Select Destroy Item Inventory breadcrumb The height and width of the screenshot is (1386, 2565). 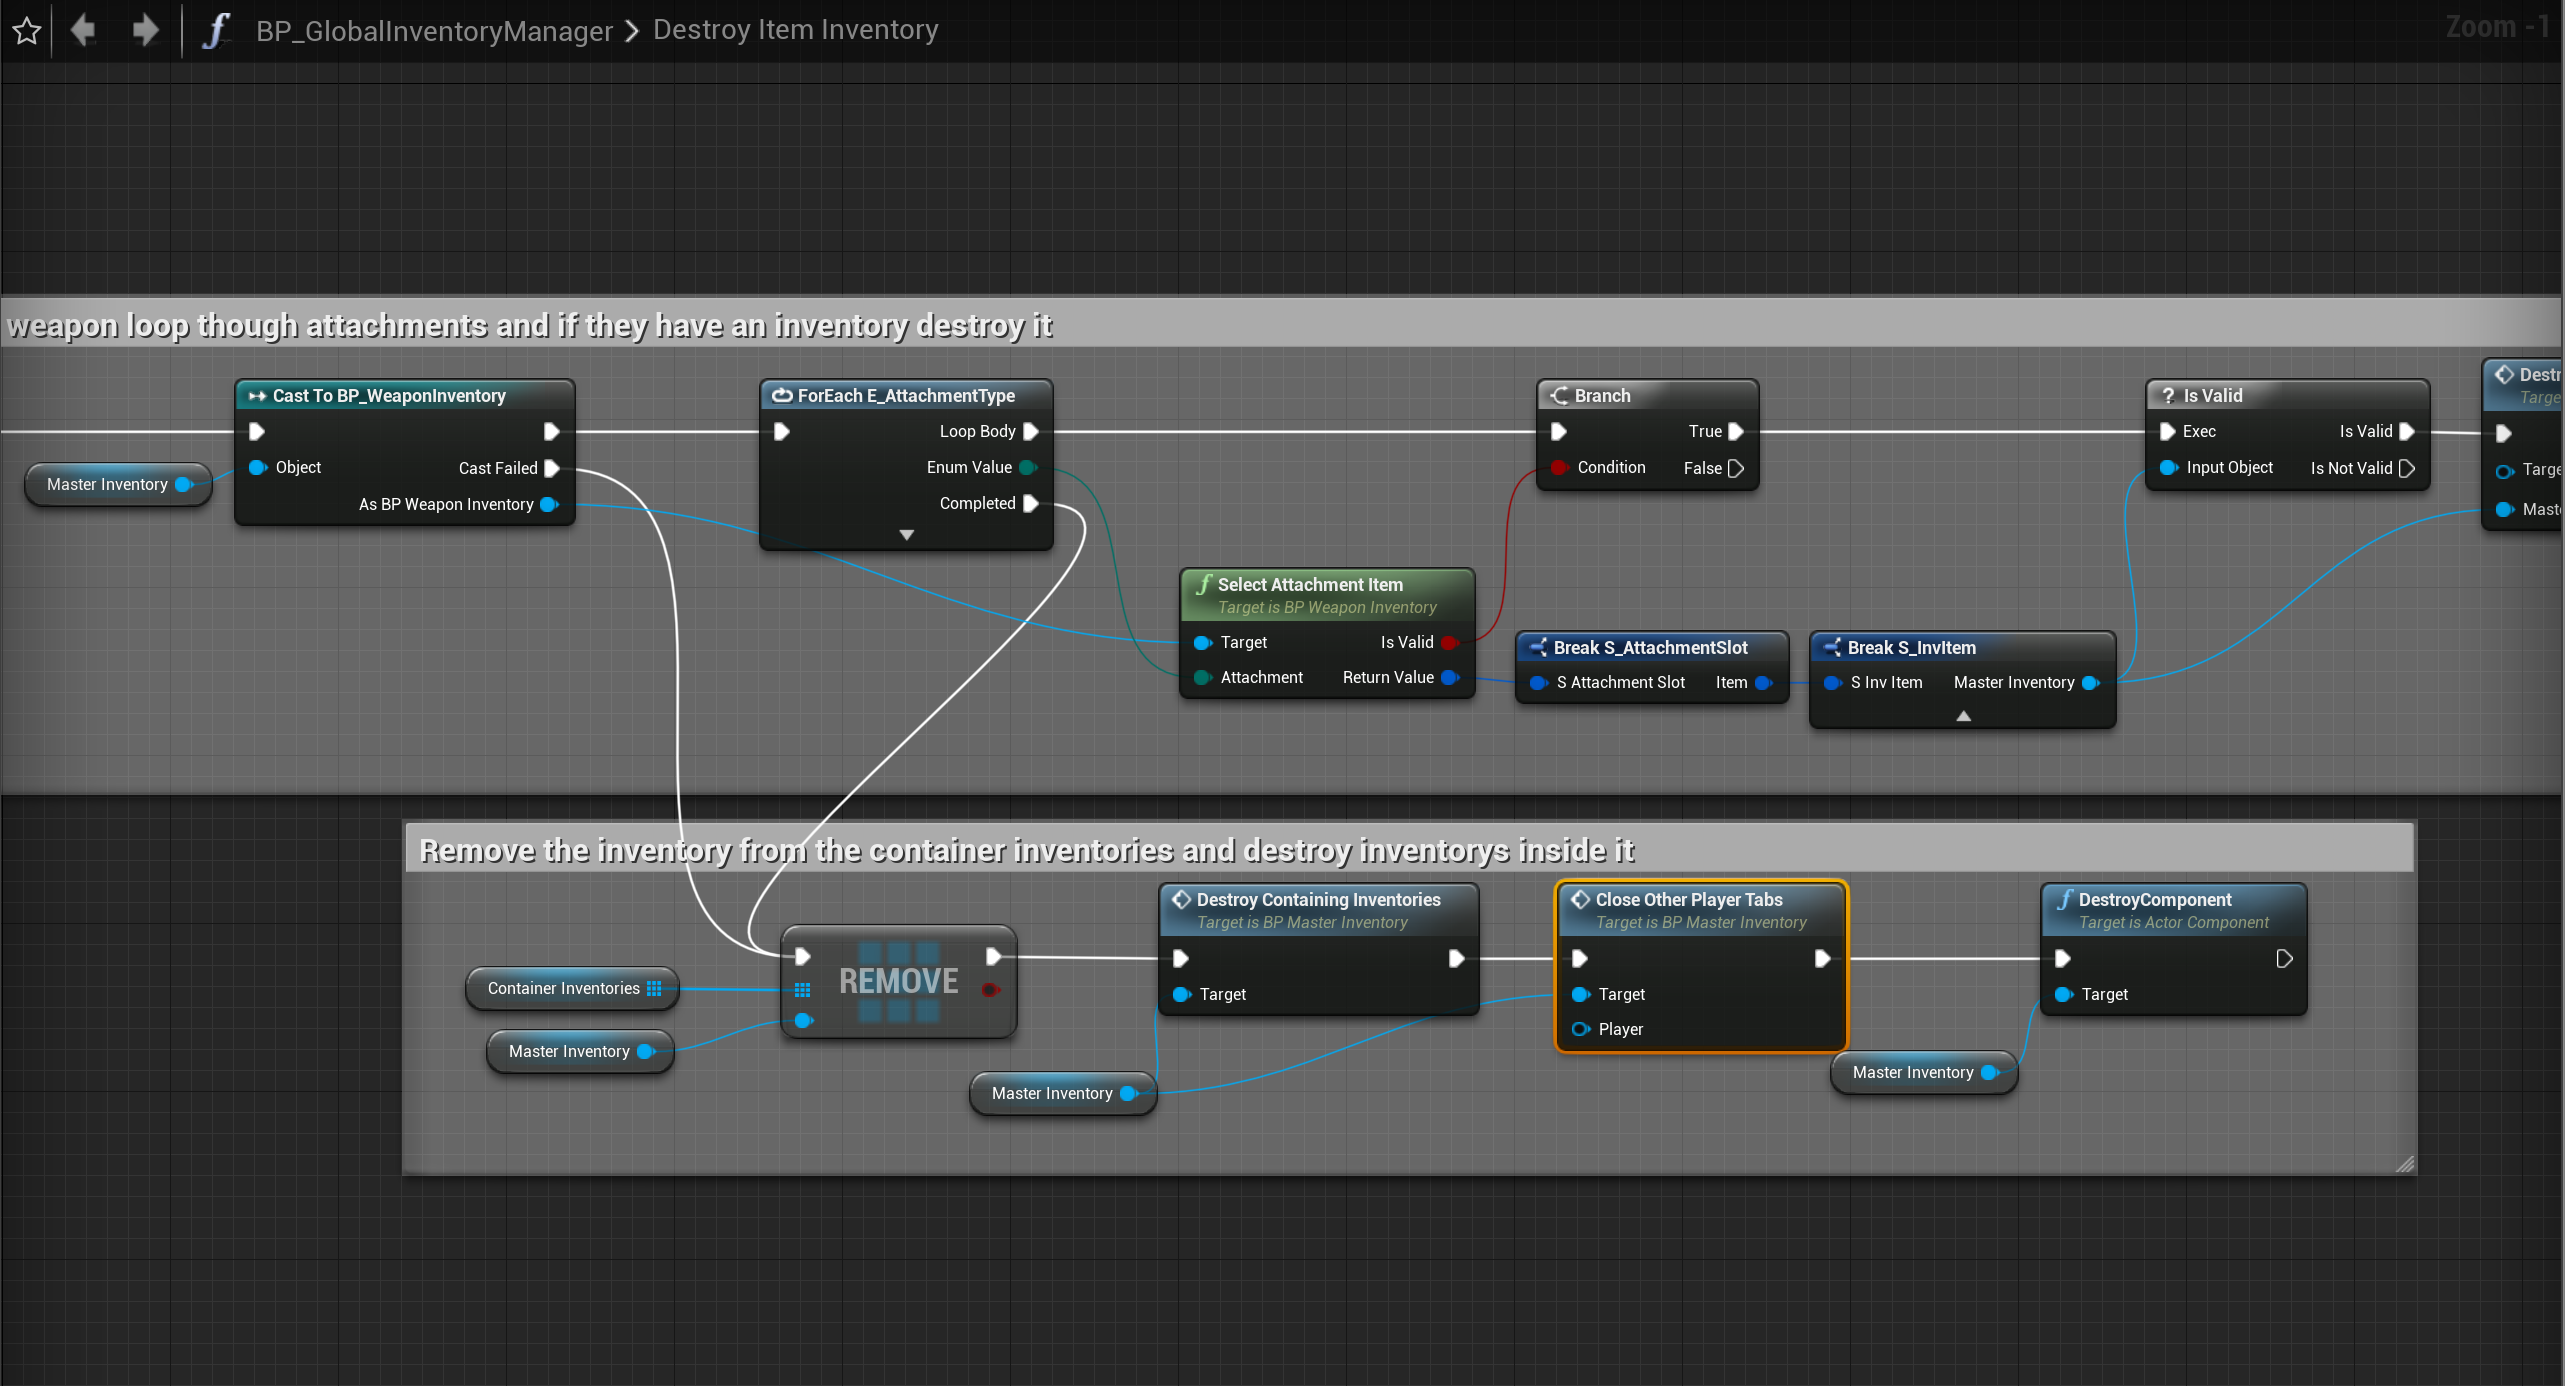coord(795,30)
